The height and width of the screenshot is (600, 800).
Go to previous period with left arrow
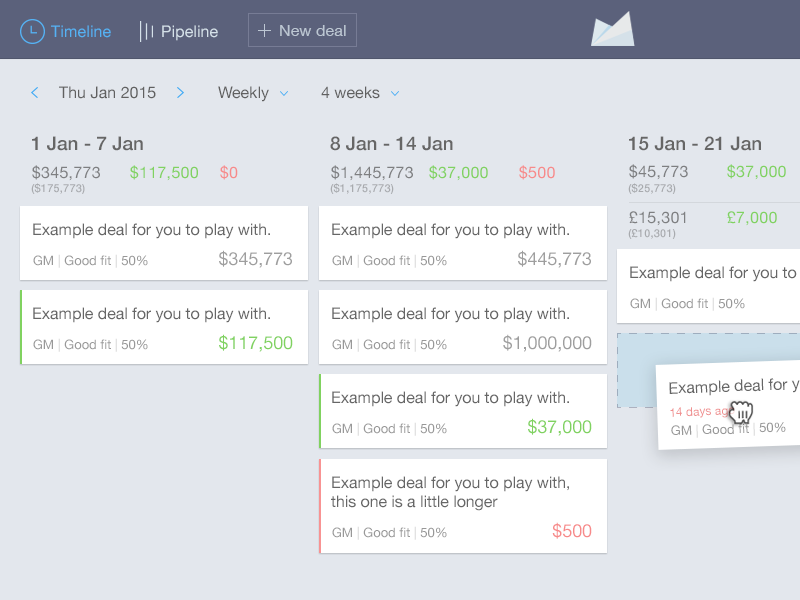(x=35, y=93)
